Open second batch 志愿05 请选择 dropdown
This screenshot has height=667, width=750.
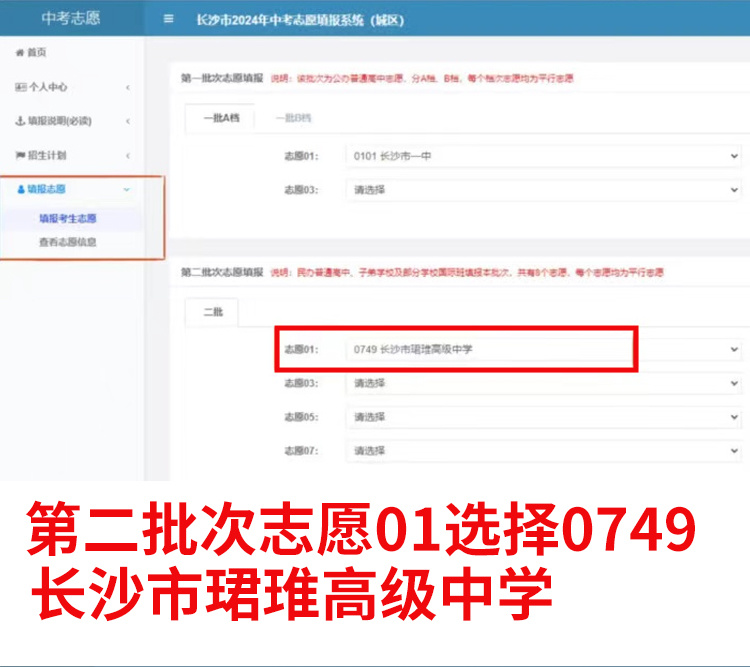[x=544, y=417]
